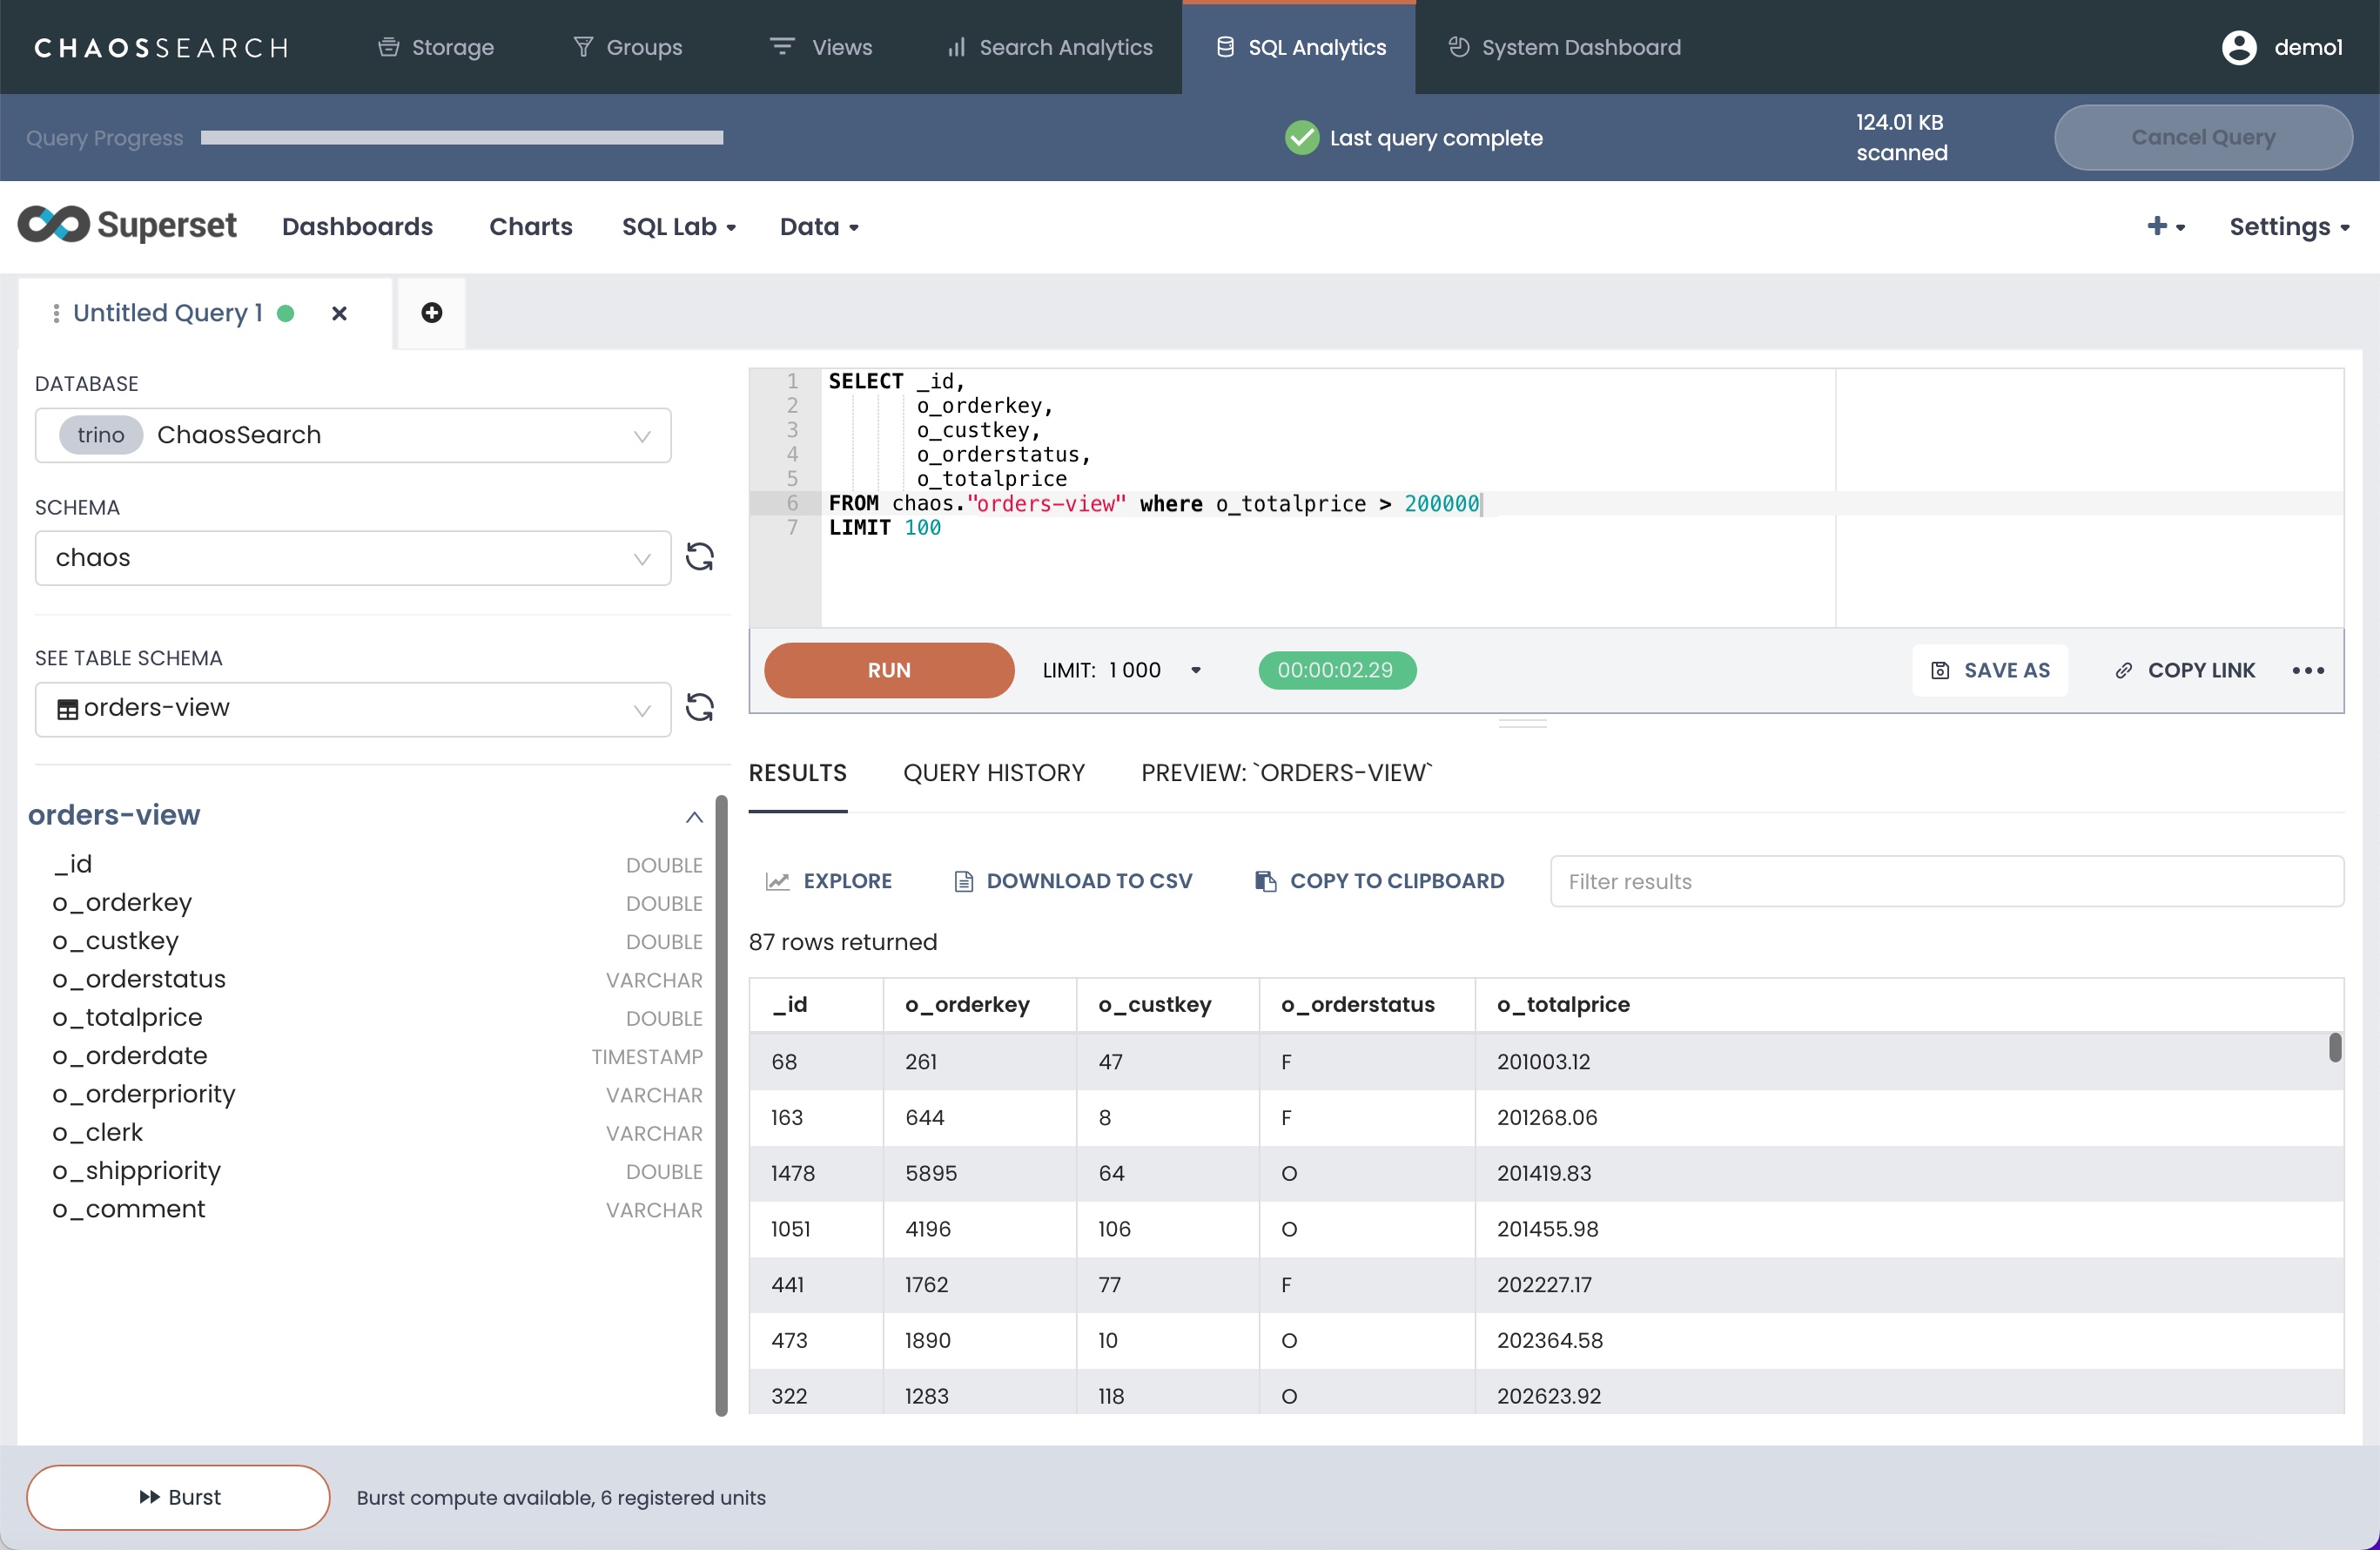Screen dimensions: 2380x1550
Task: Click Download to CSV
Action: tap(1073, 881)
